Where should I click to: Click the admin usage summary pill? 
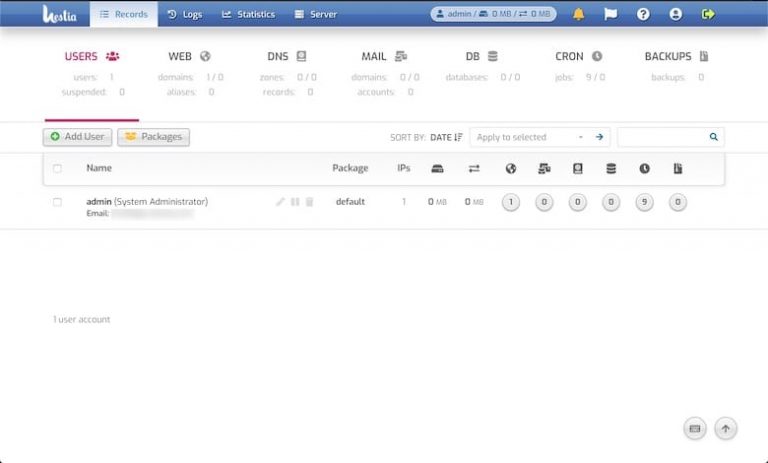[x=493, y=14]
